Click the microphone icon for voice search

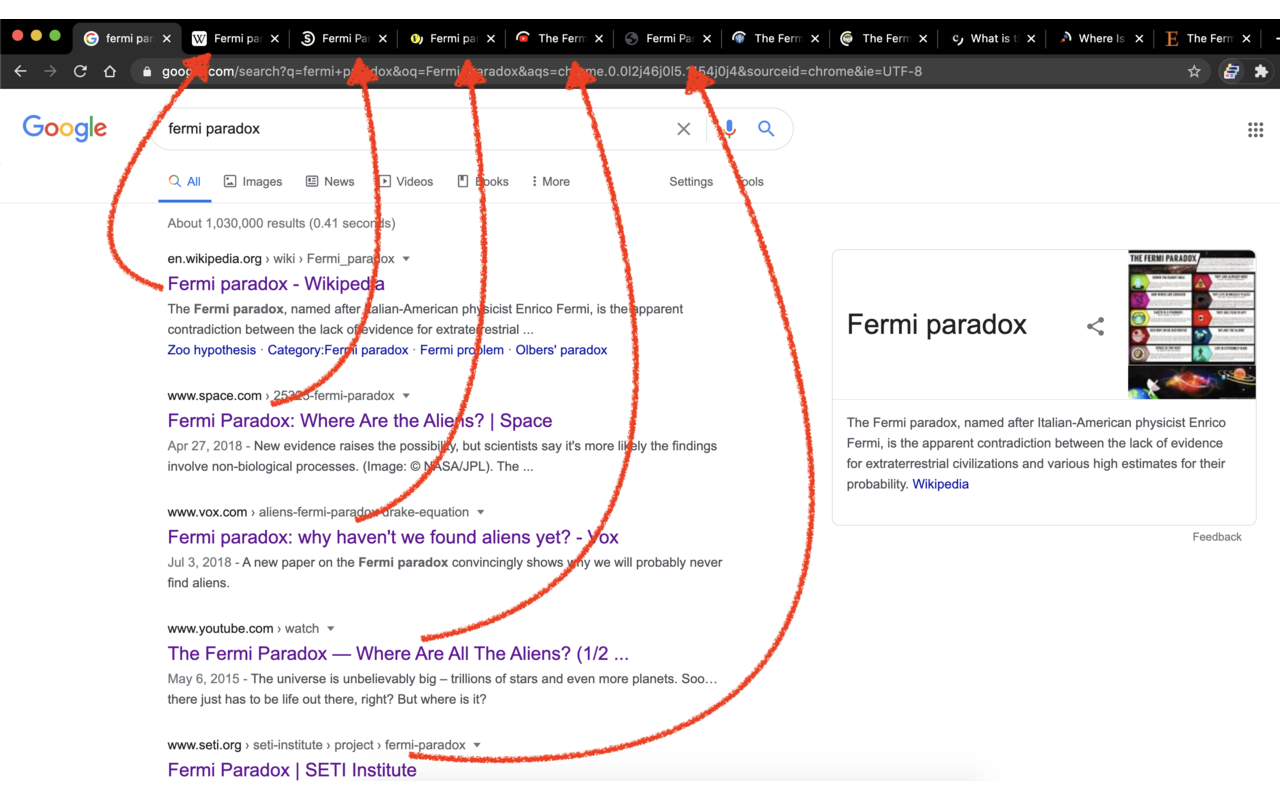(727, 128)
